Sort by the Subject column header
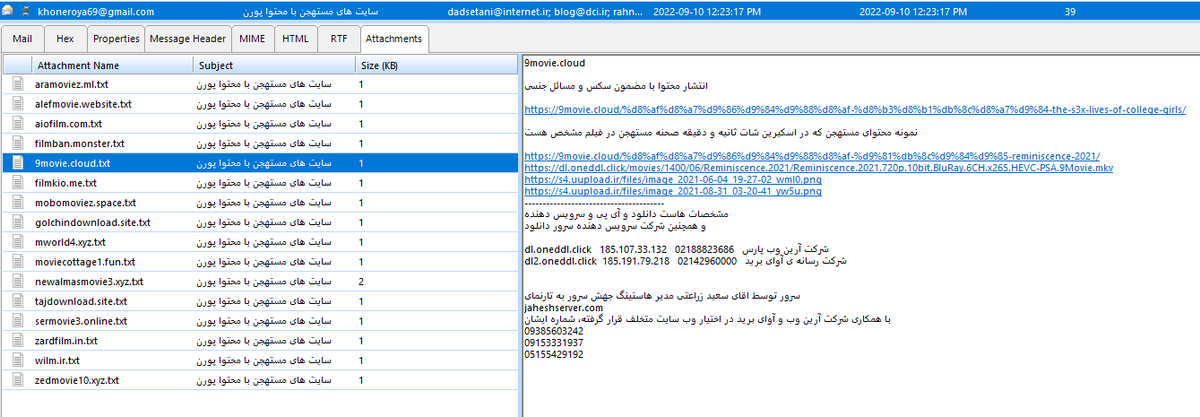This screenshot has height=417, width=1200. tap(275, 65)
